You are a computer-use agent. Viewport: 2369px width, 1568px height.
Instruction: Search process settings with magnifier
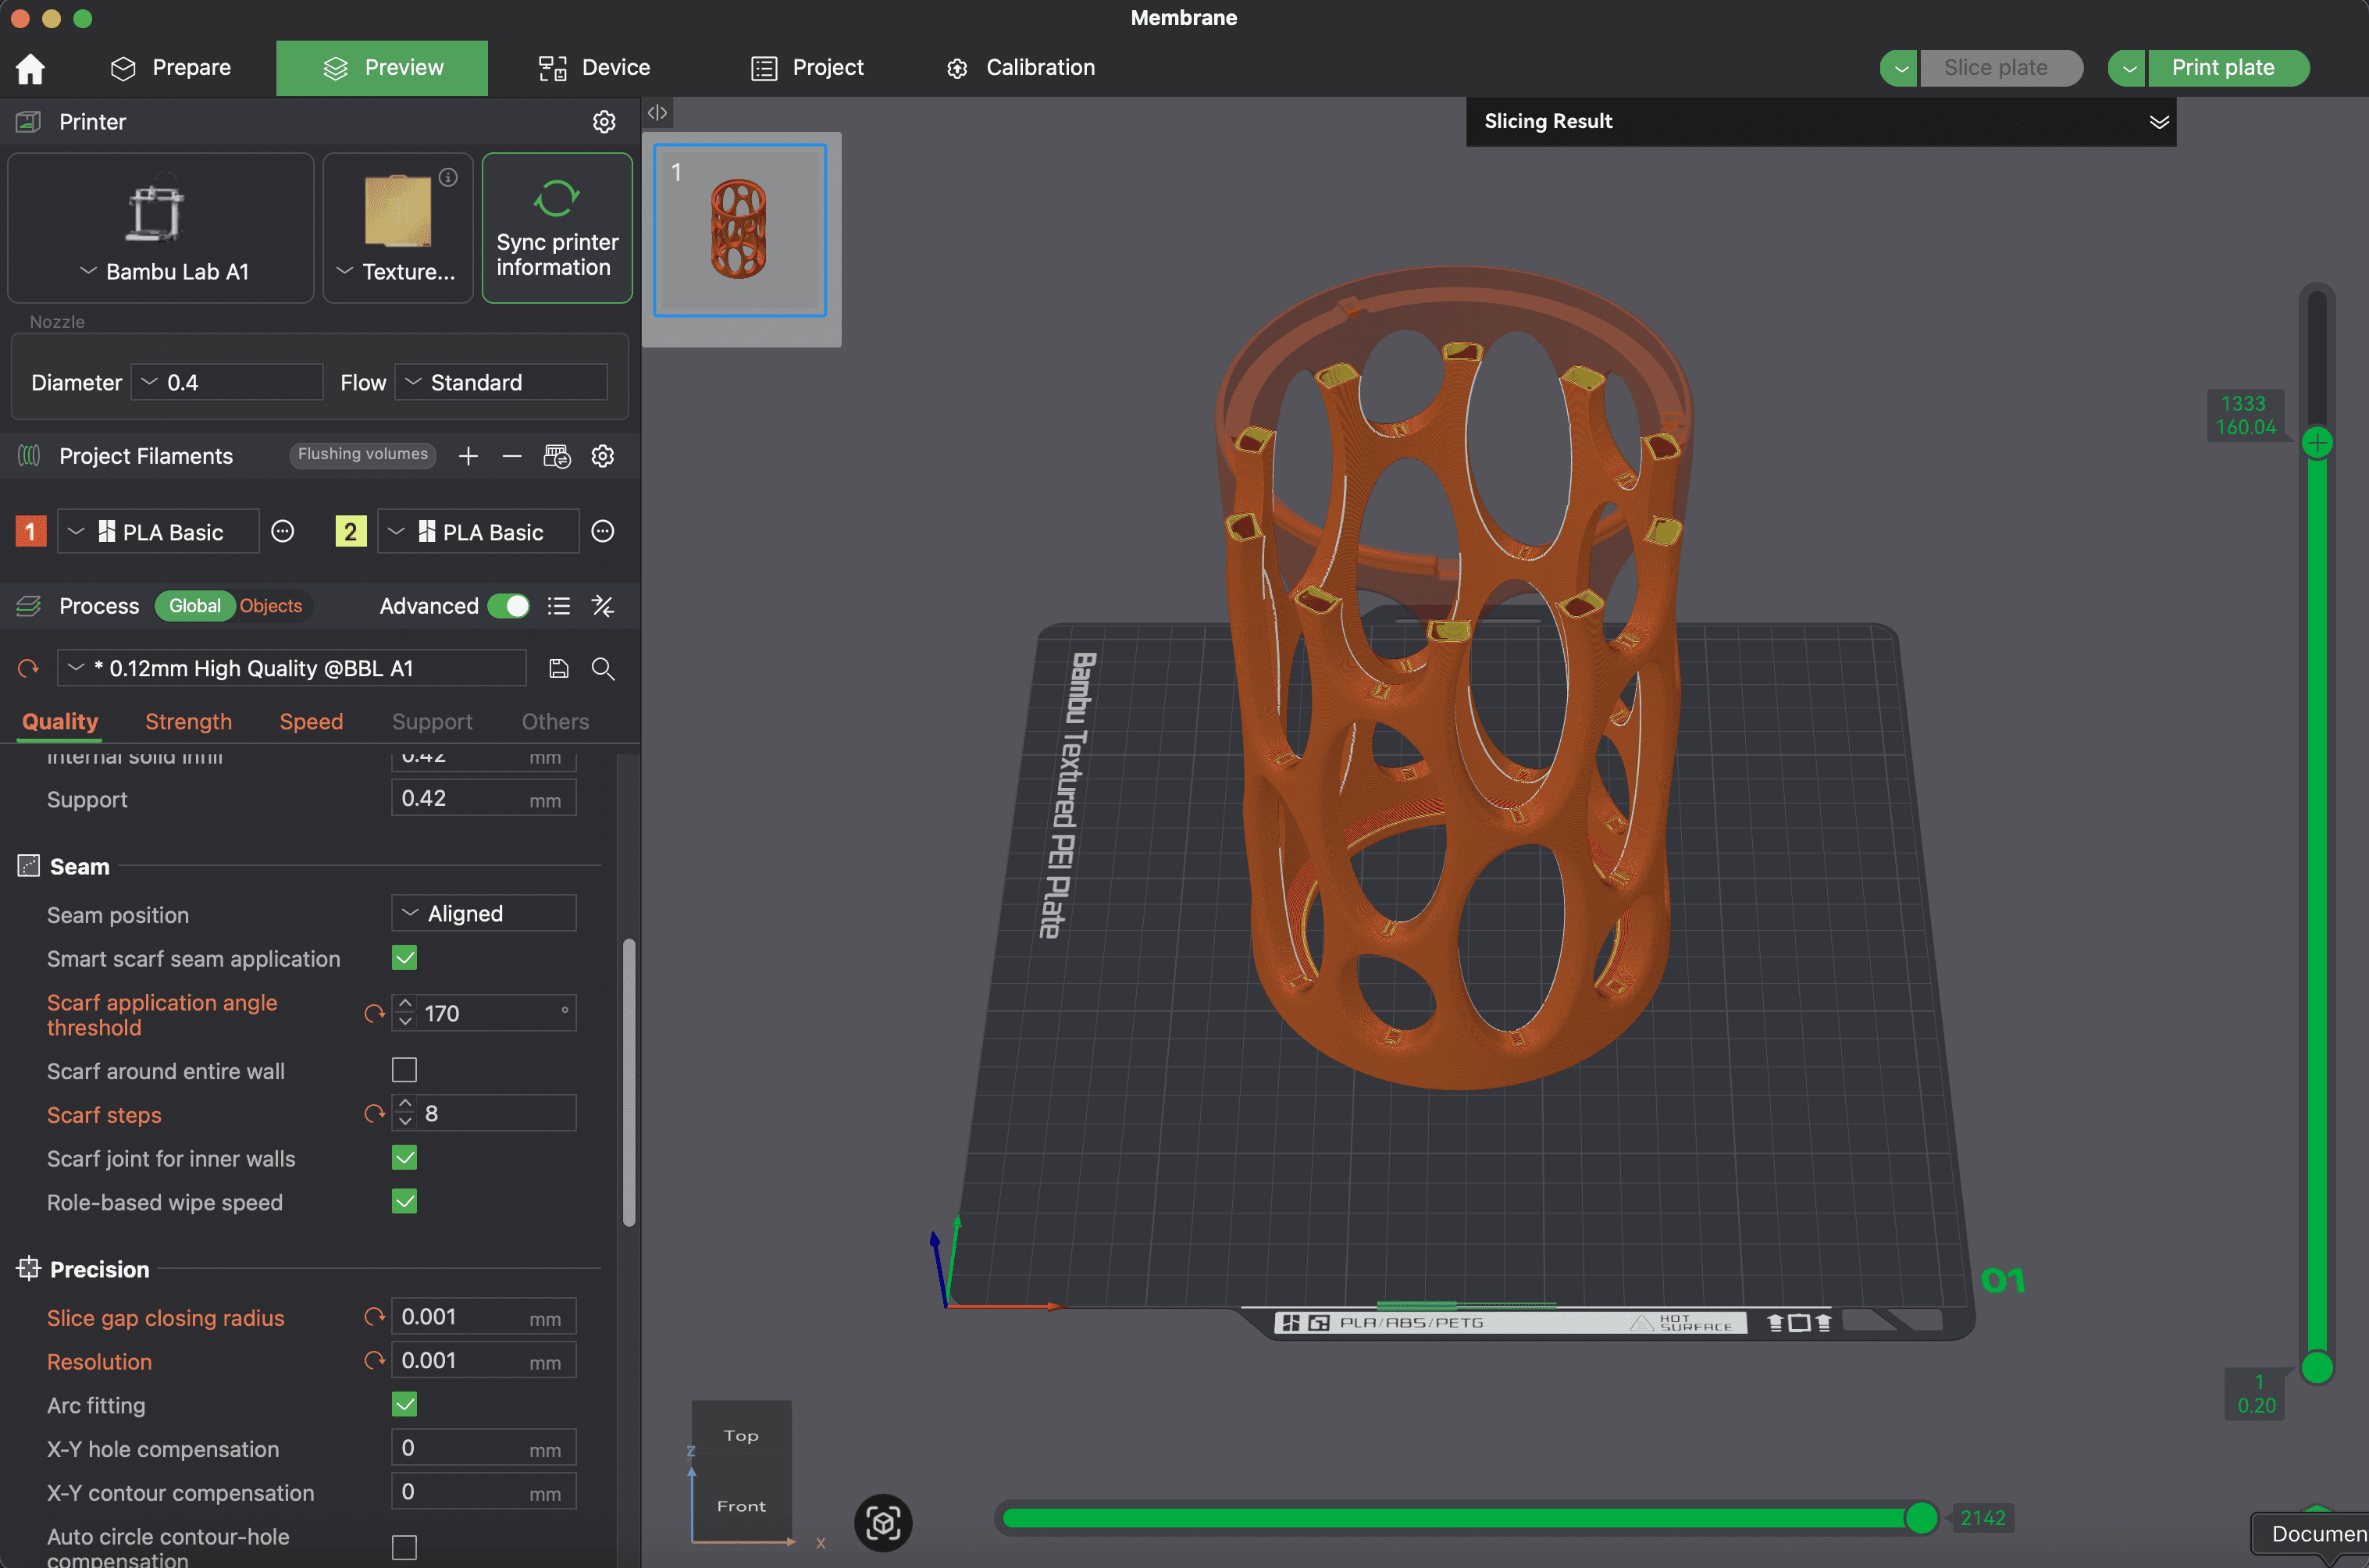coord(603,668)
